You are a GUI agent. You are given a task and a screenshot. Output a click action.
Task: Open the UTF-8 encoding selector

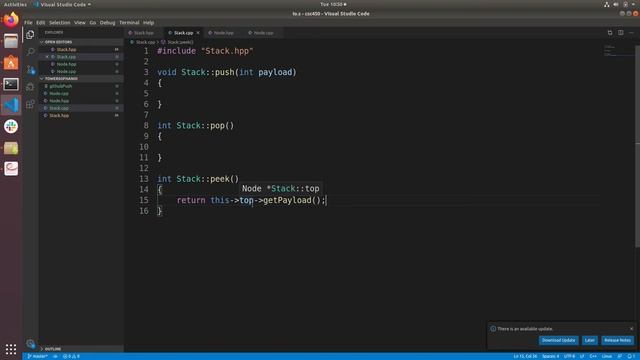[569, 356]
